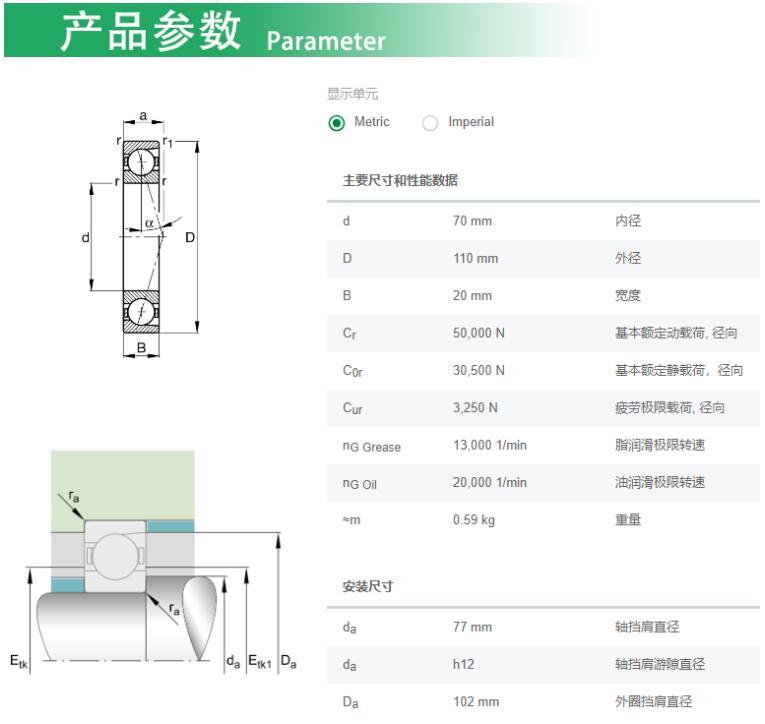The height and width of the screenshot is (724, 765).
Task: Click the 重量 label
Action: tap(627, 520)
